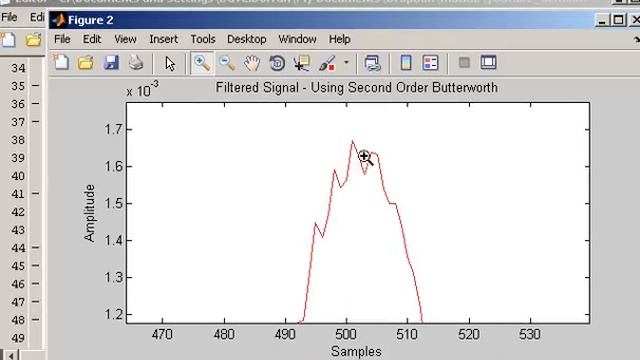Open the Edit menu in Figure 2

(x=92, y=39)
